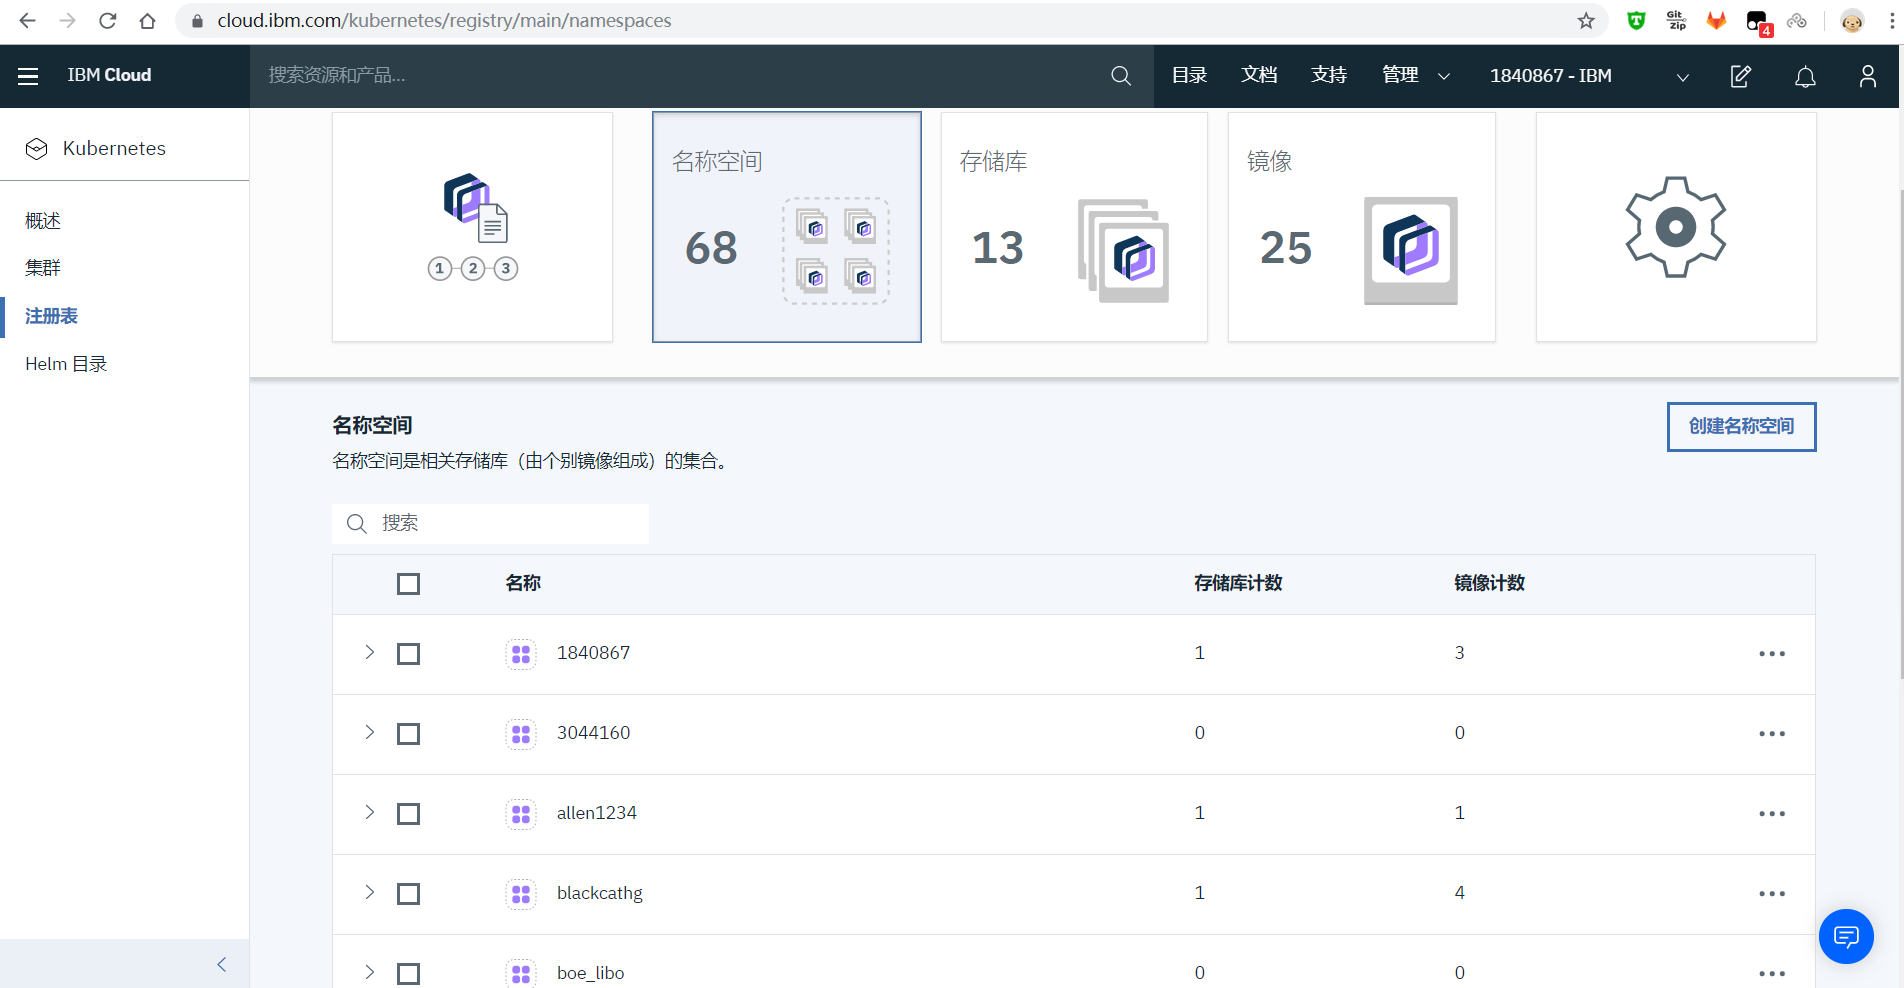
Task: Select the 名称空间 68 card
Action: [x=787, y=227]
